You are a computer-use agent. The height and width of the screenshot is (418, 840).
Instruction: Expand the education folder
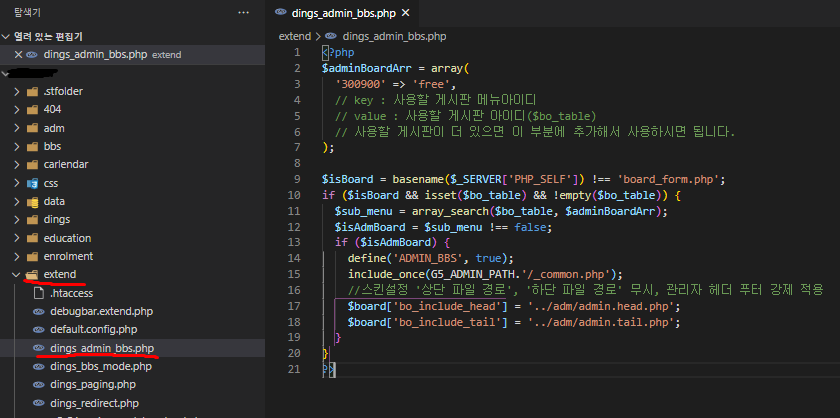[x=16, y=238]
